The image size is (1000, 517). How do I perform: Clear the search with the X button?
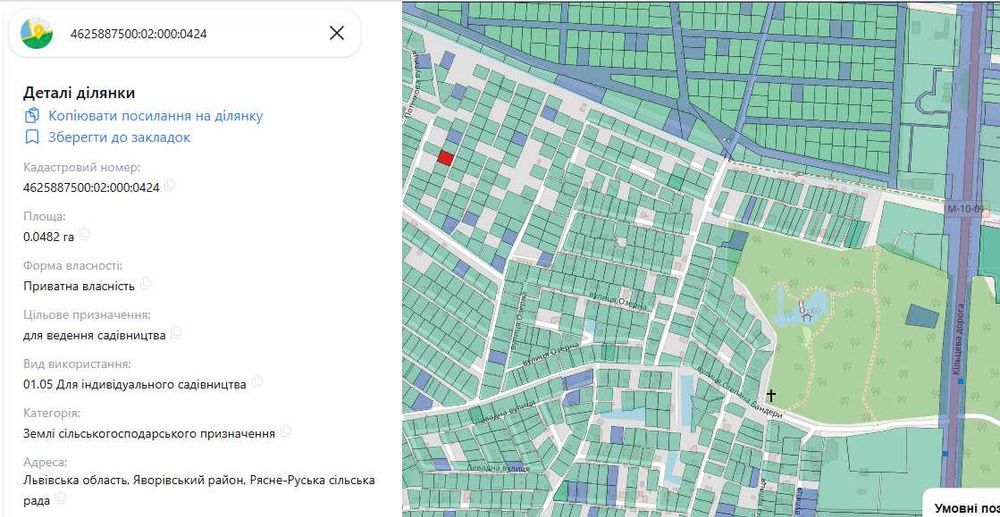pyautogui.click(x=337, y=33)
